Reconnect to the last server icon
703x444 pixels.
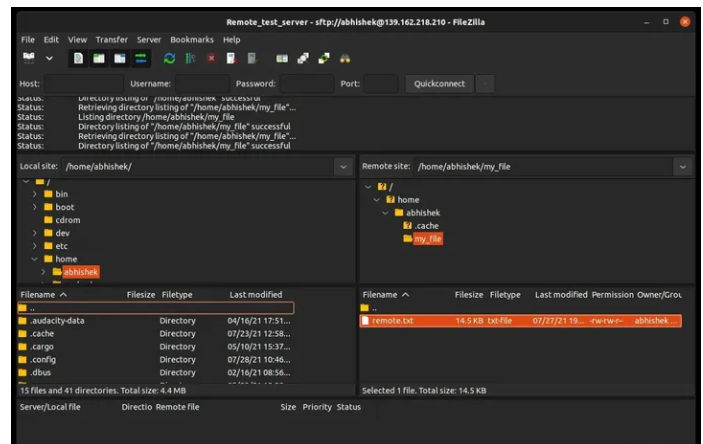coord(252,58)
